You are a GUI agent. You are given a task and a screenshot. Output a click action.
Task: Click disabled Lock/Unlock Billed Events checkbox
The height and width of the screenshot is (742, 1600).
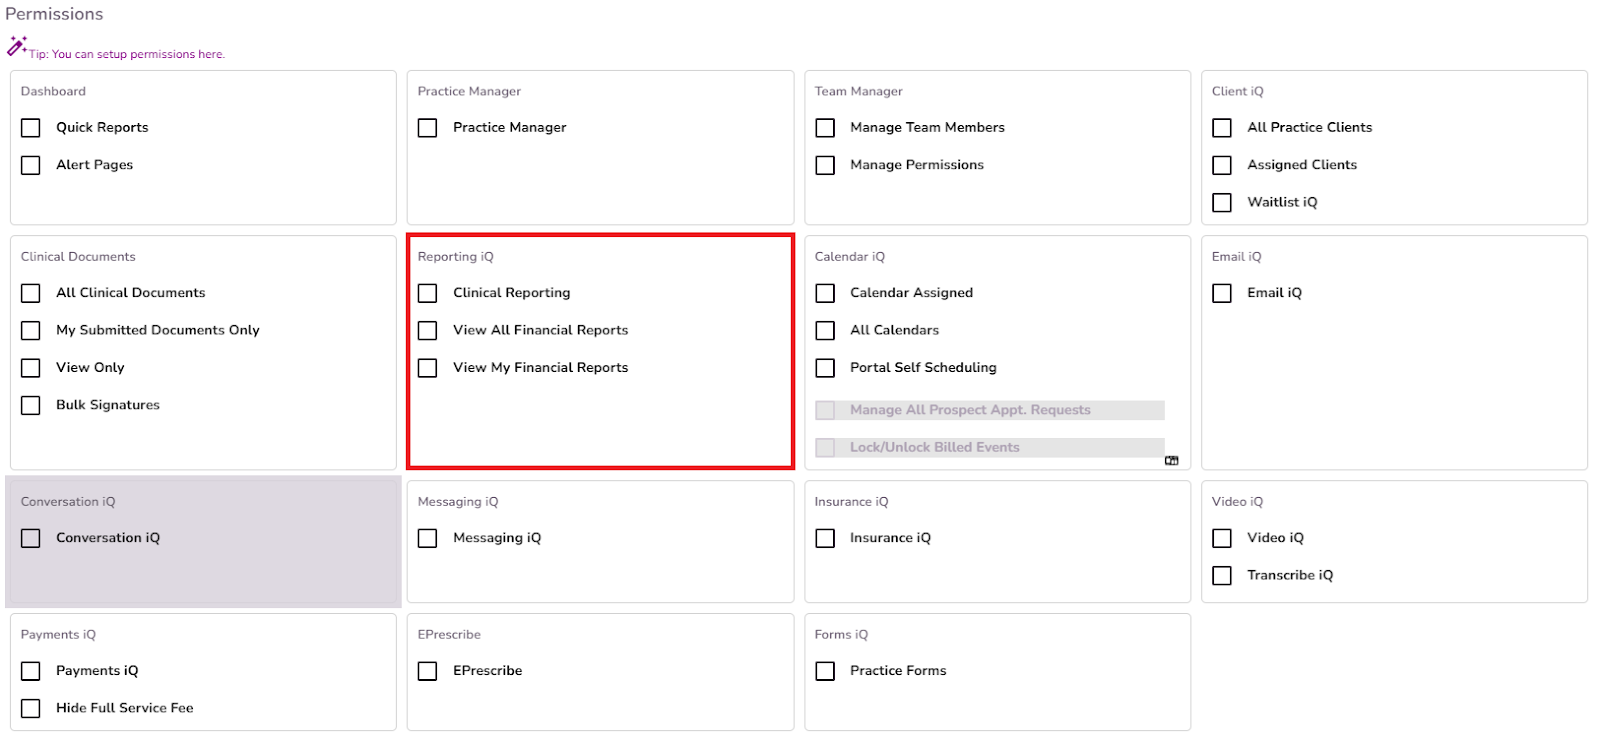pyautogui.click(x=825, y=448)
